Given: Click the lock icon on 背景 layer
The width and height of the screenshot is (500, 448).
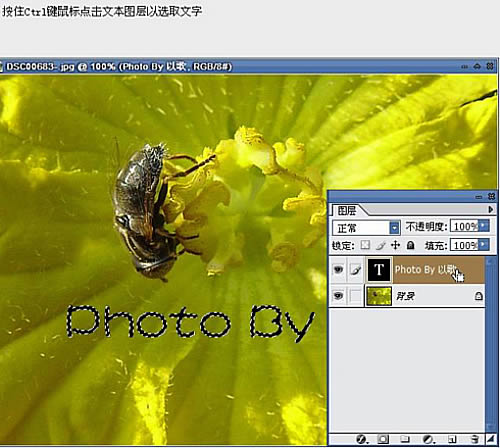Looking at the screenshot, I should 479,296.
